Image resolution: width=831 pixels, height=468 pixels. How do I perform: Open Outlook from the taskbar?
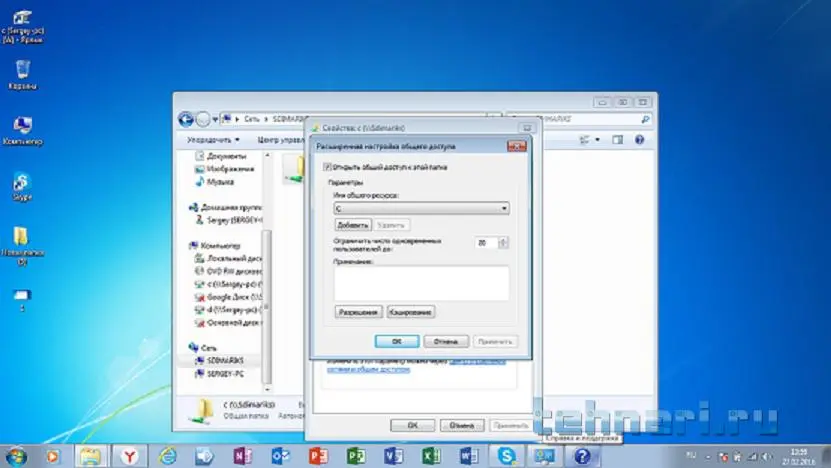point(280,456)
